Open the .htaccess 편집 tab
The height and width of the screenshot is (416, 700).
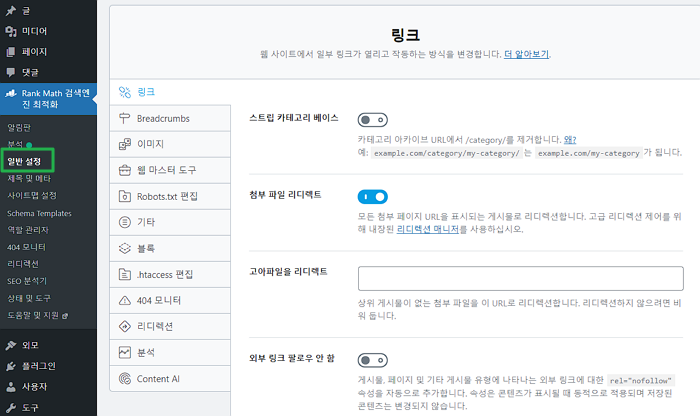click(x=170, y=275)
